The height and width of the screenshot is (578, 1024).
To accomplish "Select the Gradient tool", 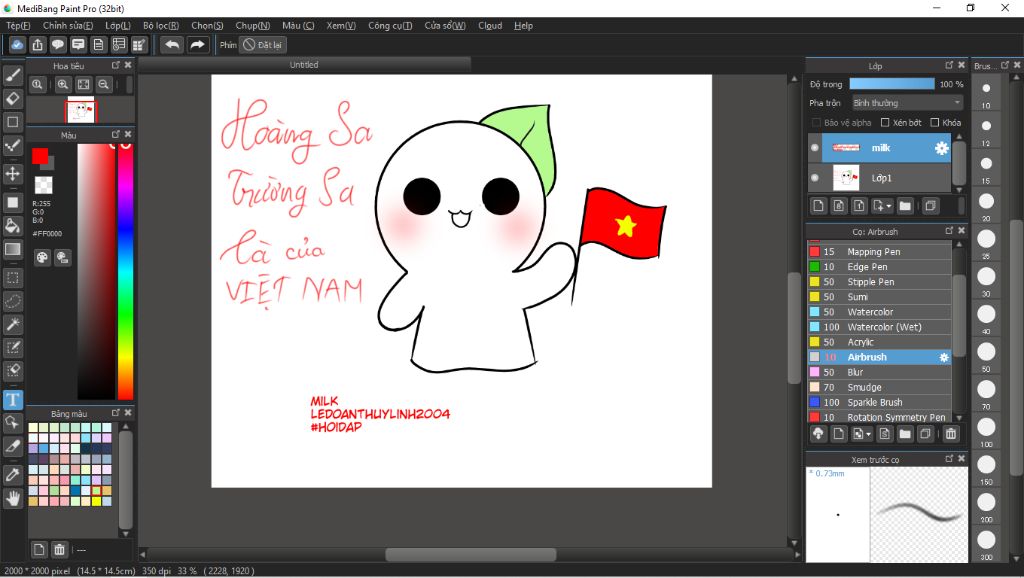I will pos(12,249).
